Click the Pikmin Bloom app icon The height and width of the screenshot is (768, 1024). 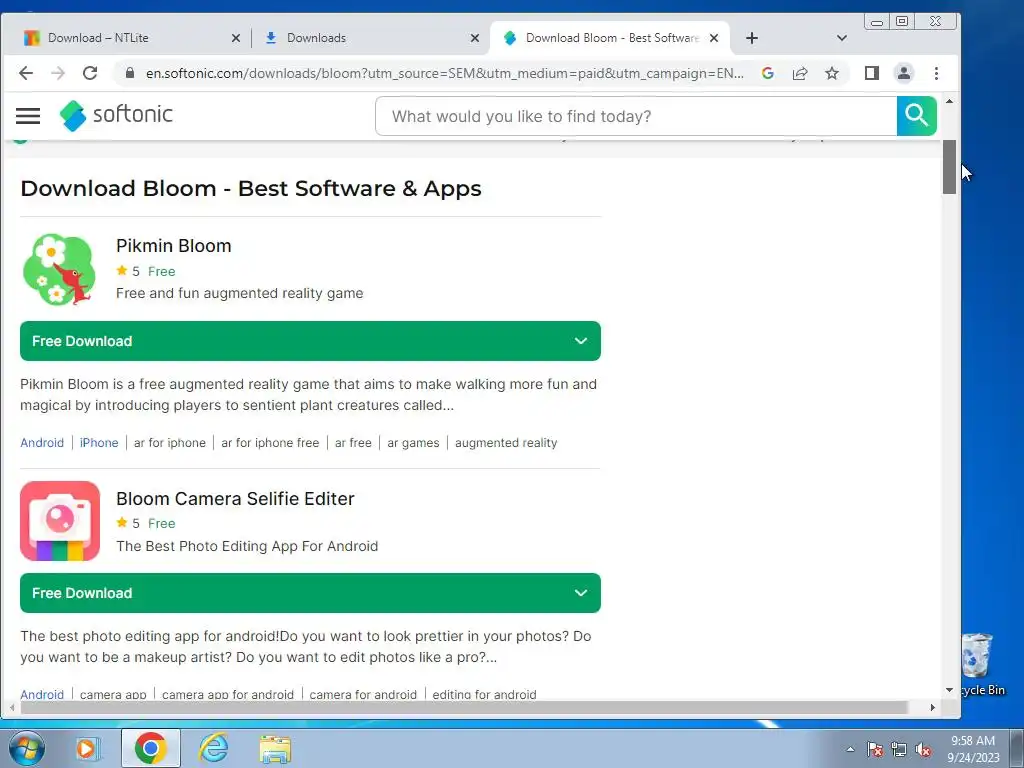(59, 270)
